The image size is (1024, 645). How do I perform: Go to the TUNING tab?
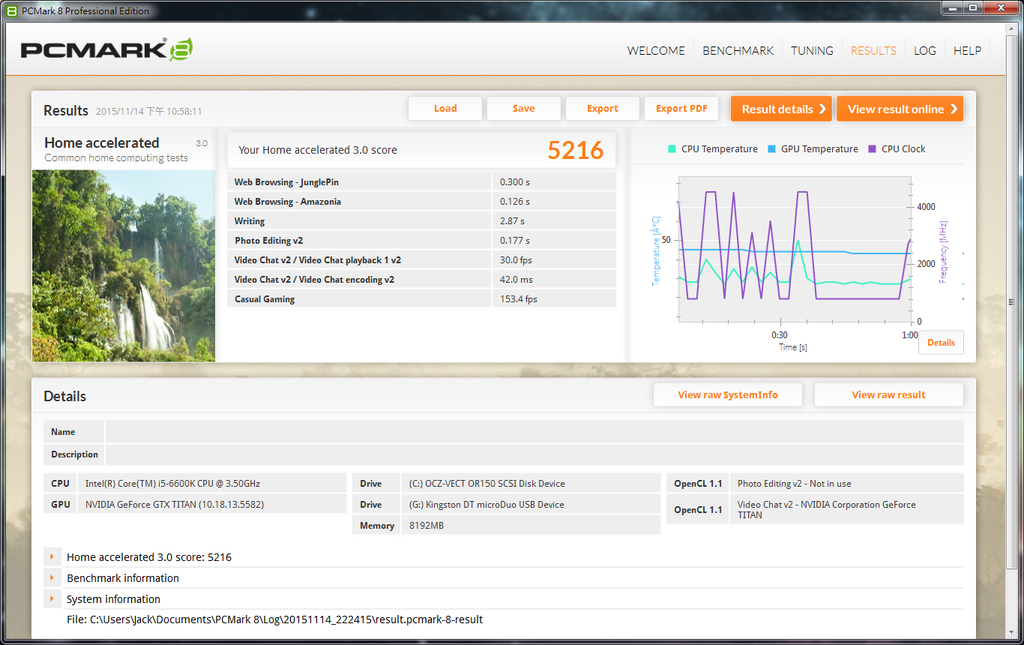pyautogui.click(x=812, y=51)
